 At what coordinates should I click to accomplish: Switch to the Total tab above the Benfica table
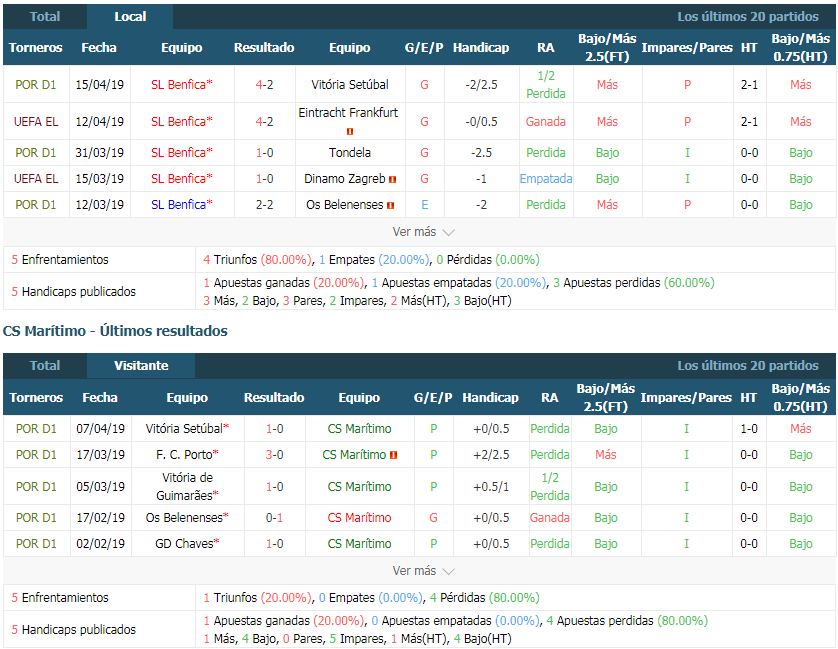[45, 17]
